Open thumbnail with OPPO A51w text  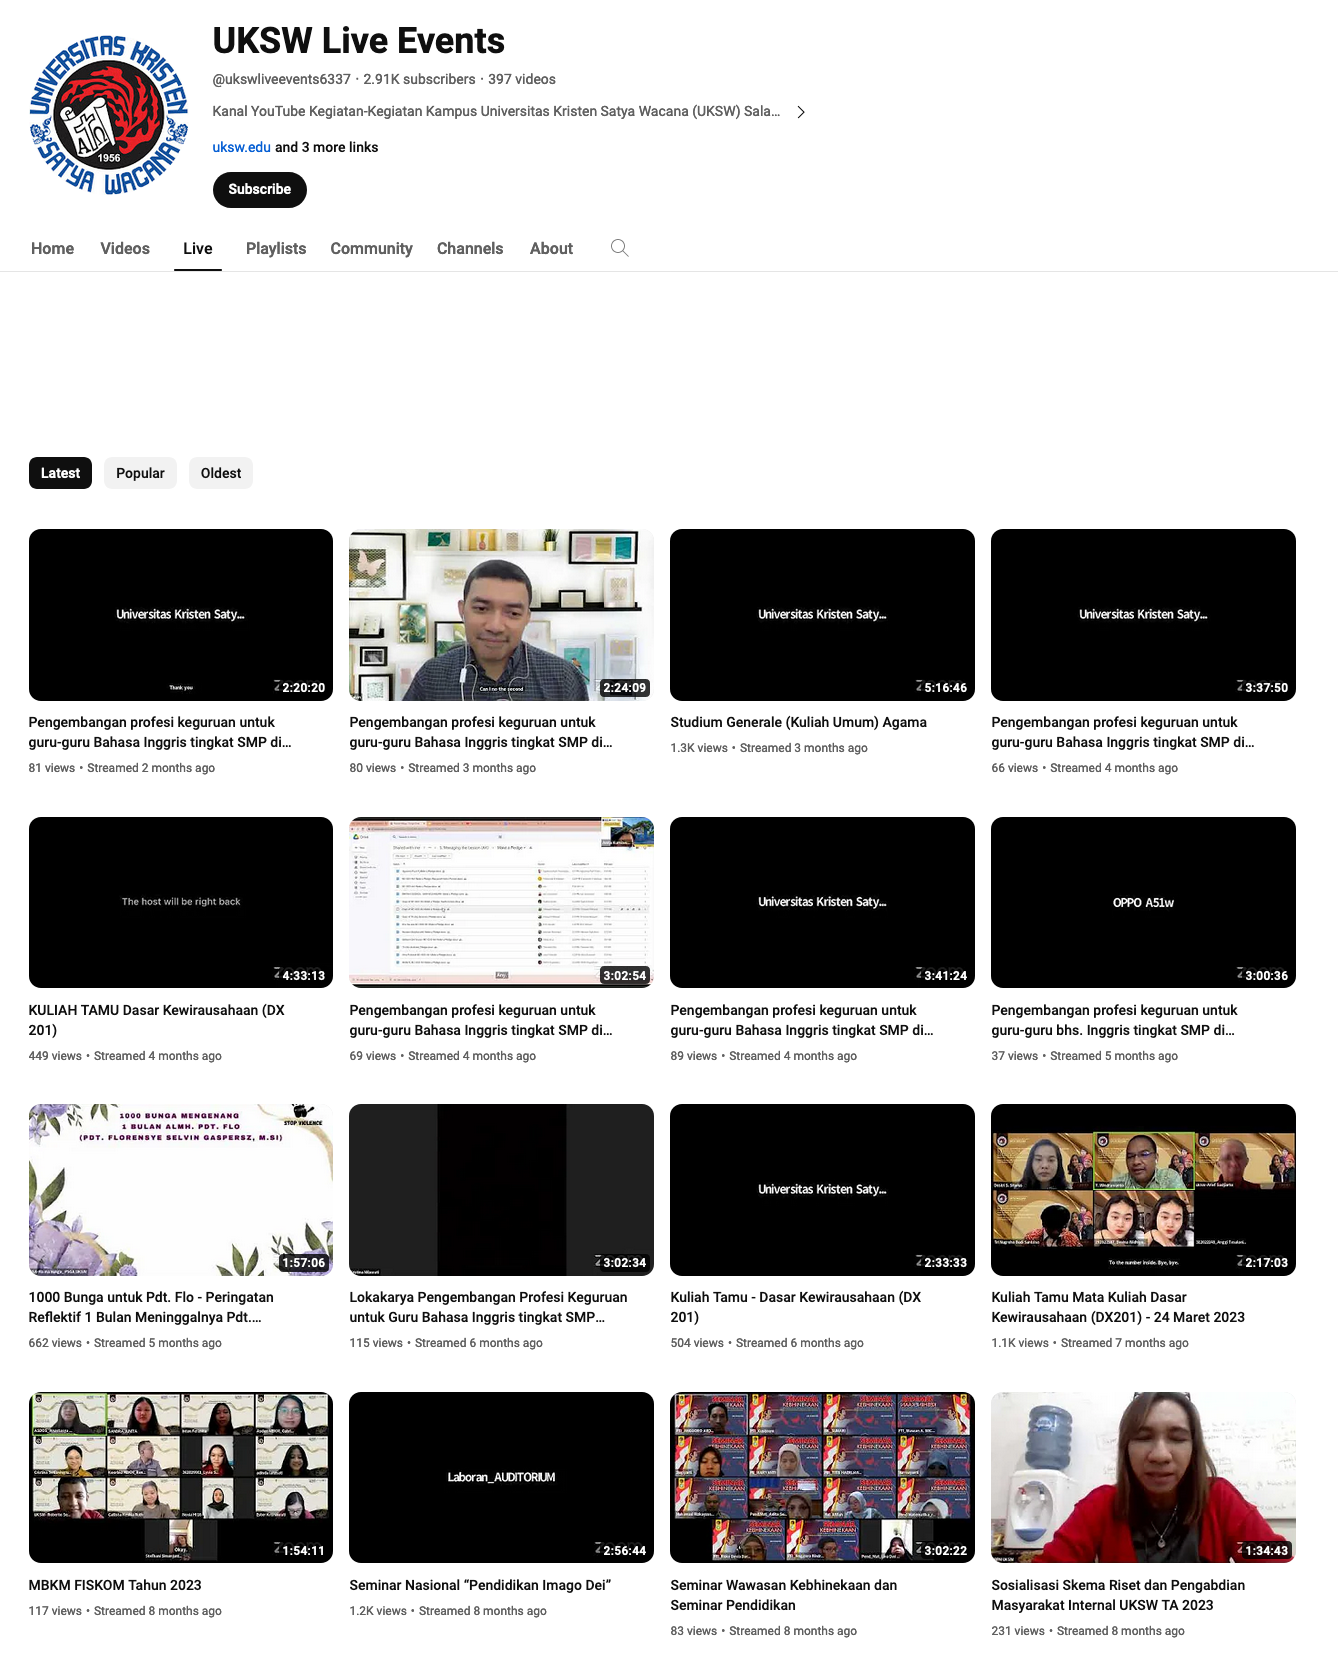pos(1143,902)
